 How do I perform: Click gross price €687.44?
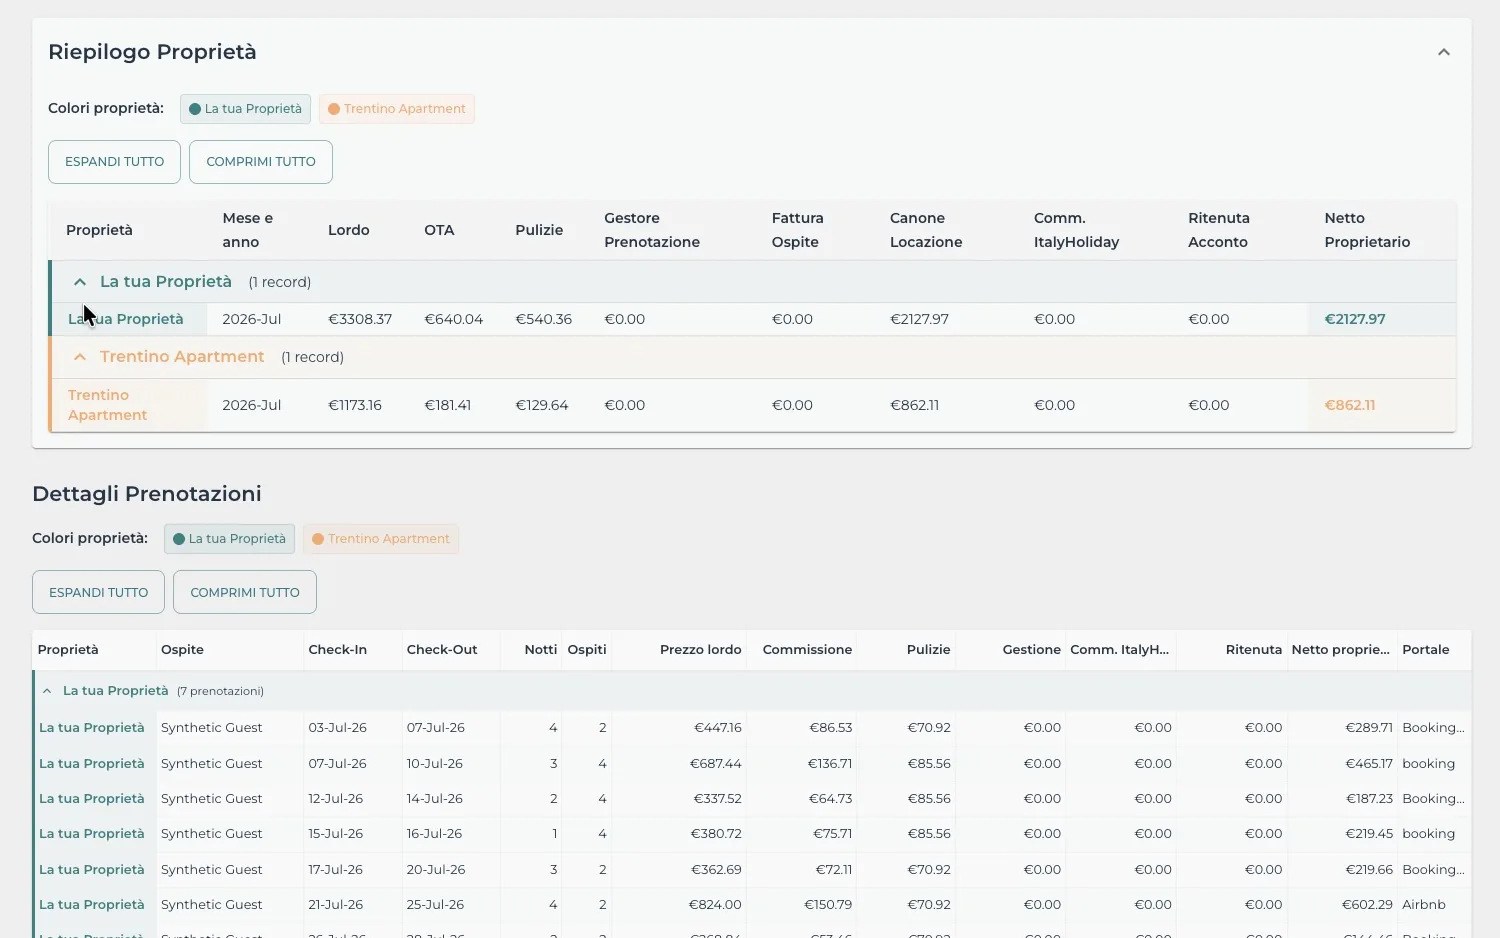pos(716,764)
